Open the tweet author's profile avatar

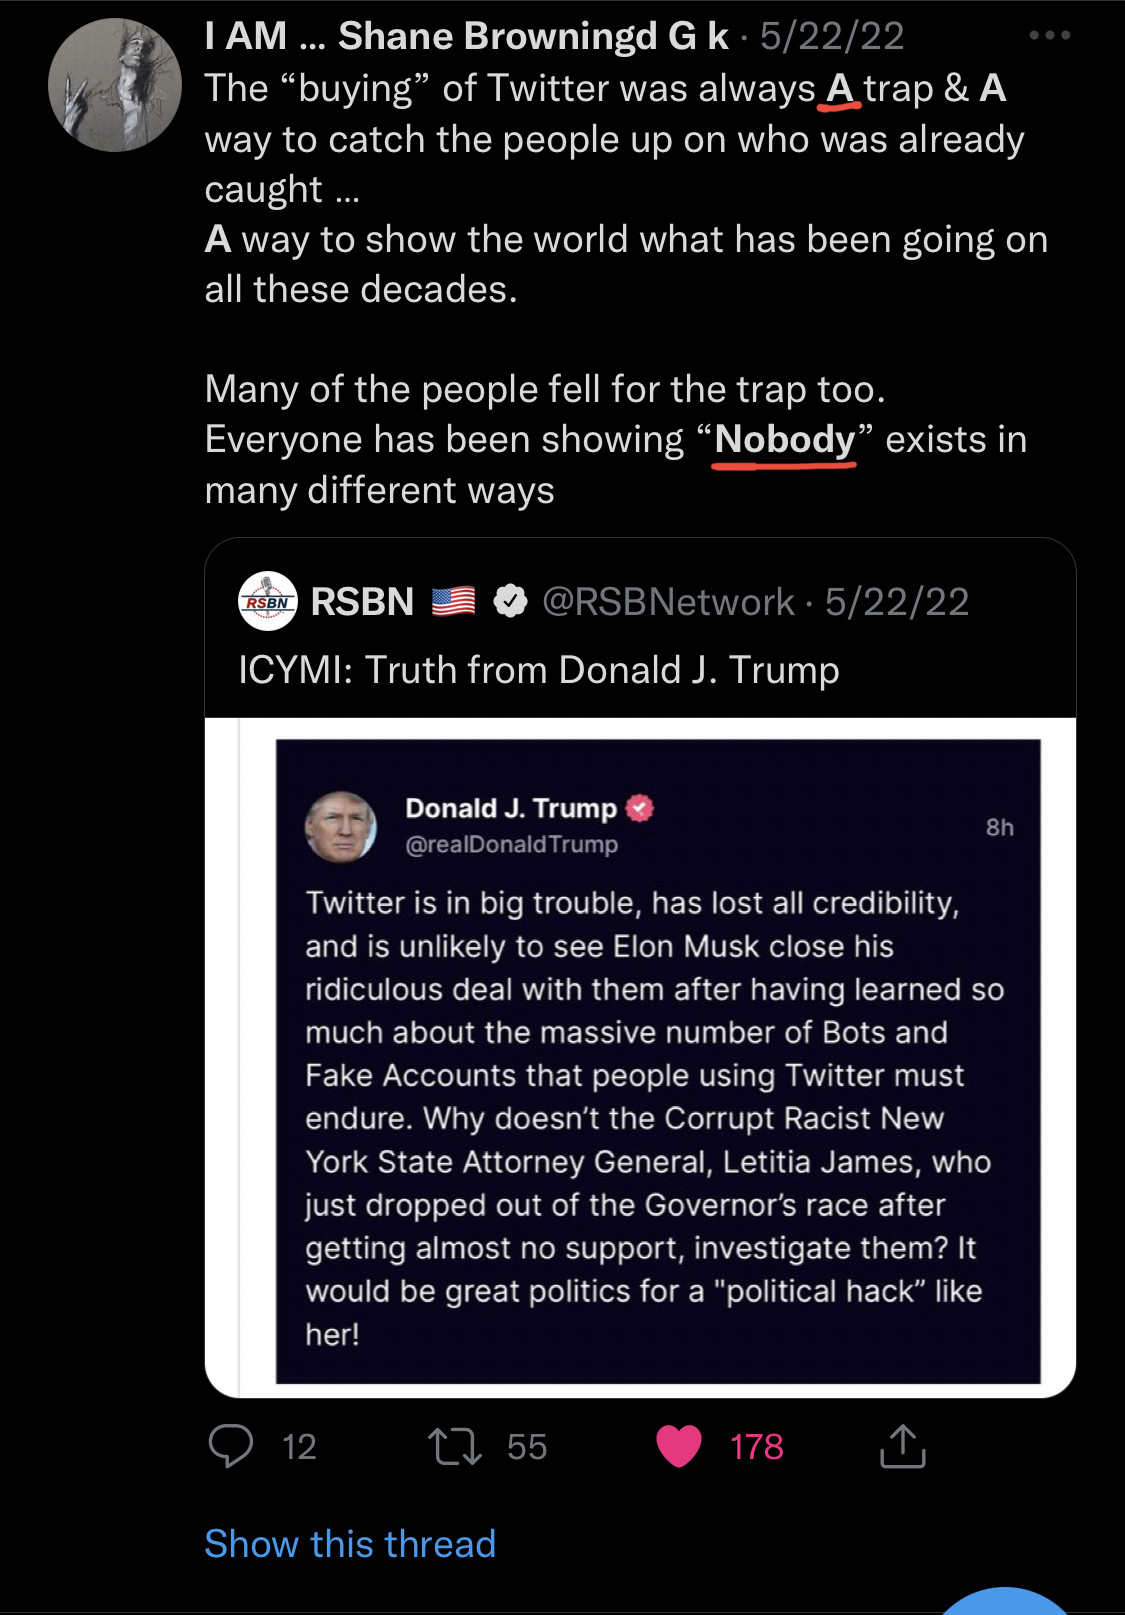pos(115,86)
